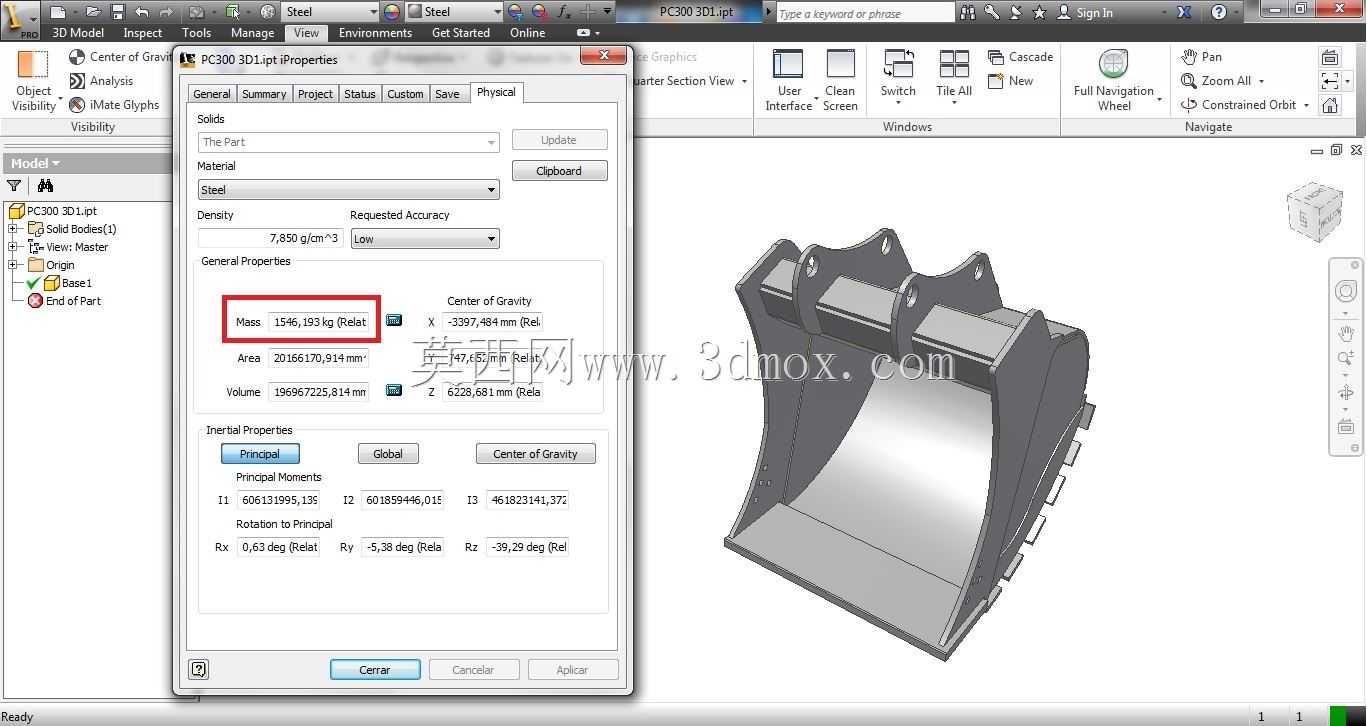Viewport: 1367px width, 726px height.
Task: Select Base1 feature in the Model tree
Action: [66, 283]
